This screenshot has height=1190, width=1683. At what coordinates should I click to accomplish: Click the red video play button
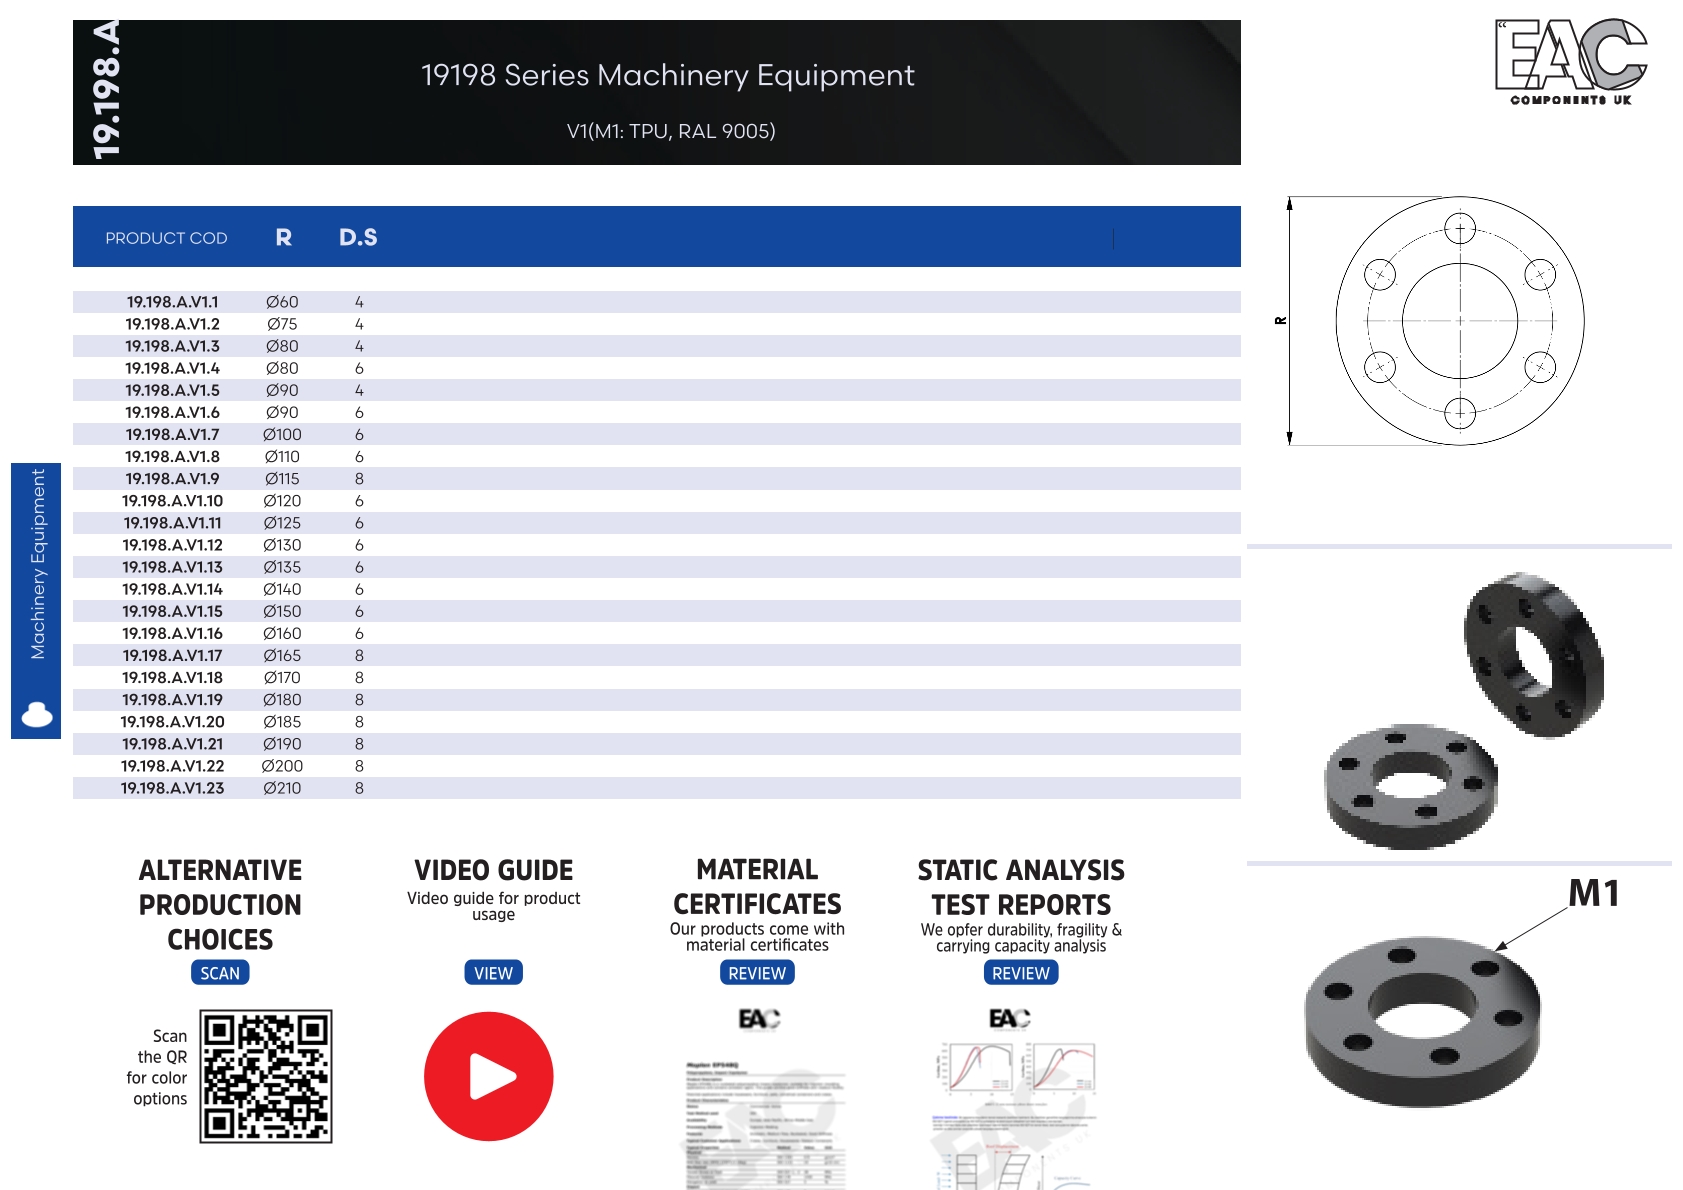point(488,1076)
